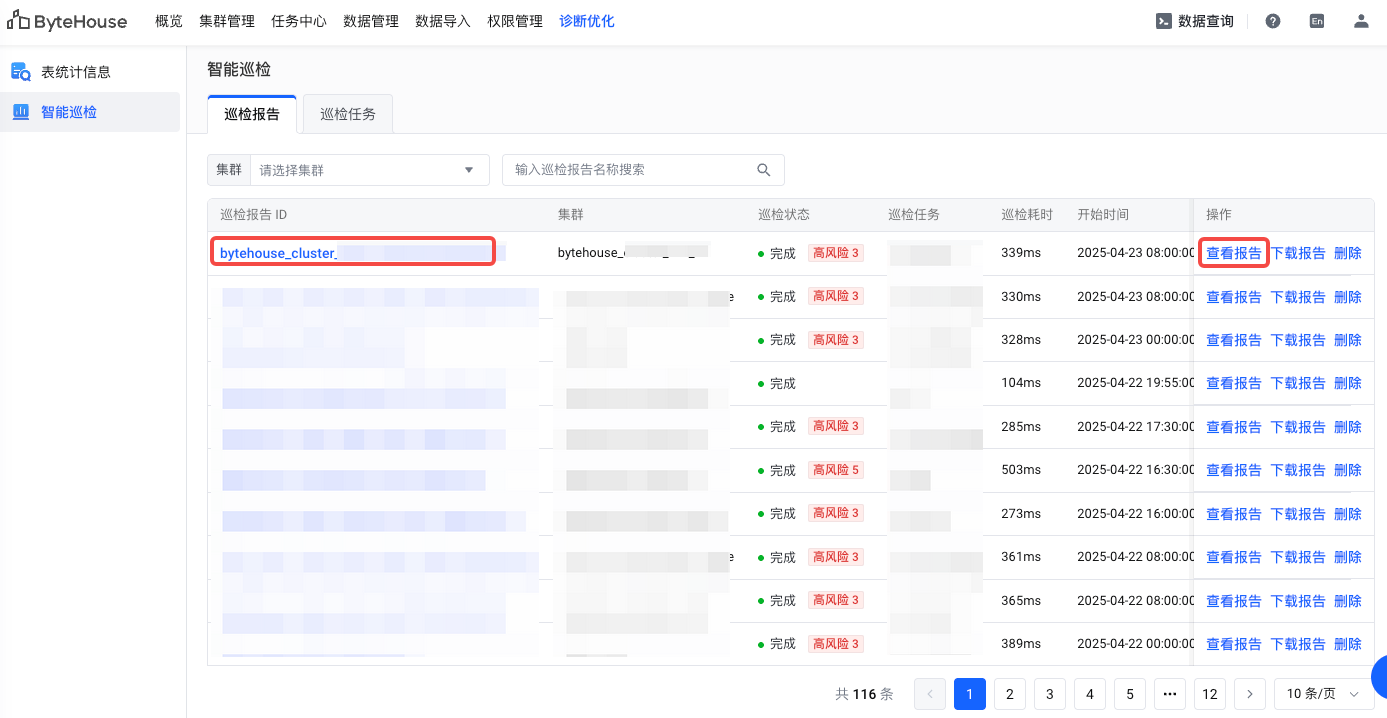Click 下载报告 in the 285ms row
This screenshot has width=1387, height=718.
point(1298,427)
